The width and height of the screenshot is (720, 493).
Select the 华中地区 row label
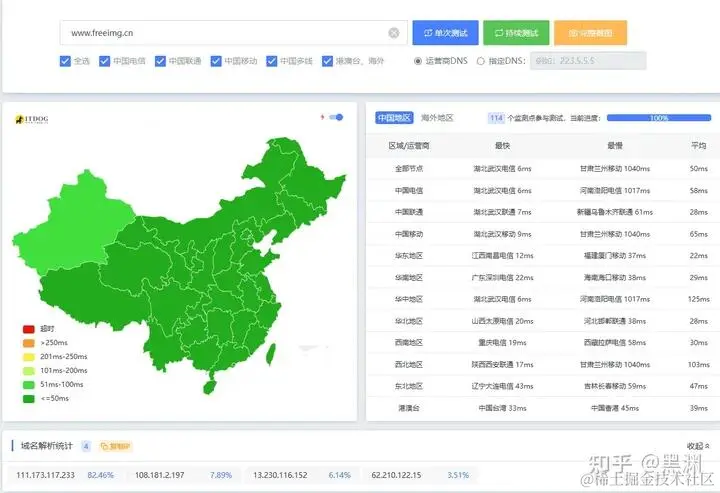coord(409,299)
